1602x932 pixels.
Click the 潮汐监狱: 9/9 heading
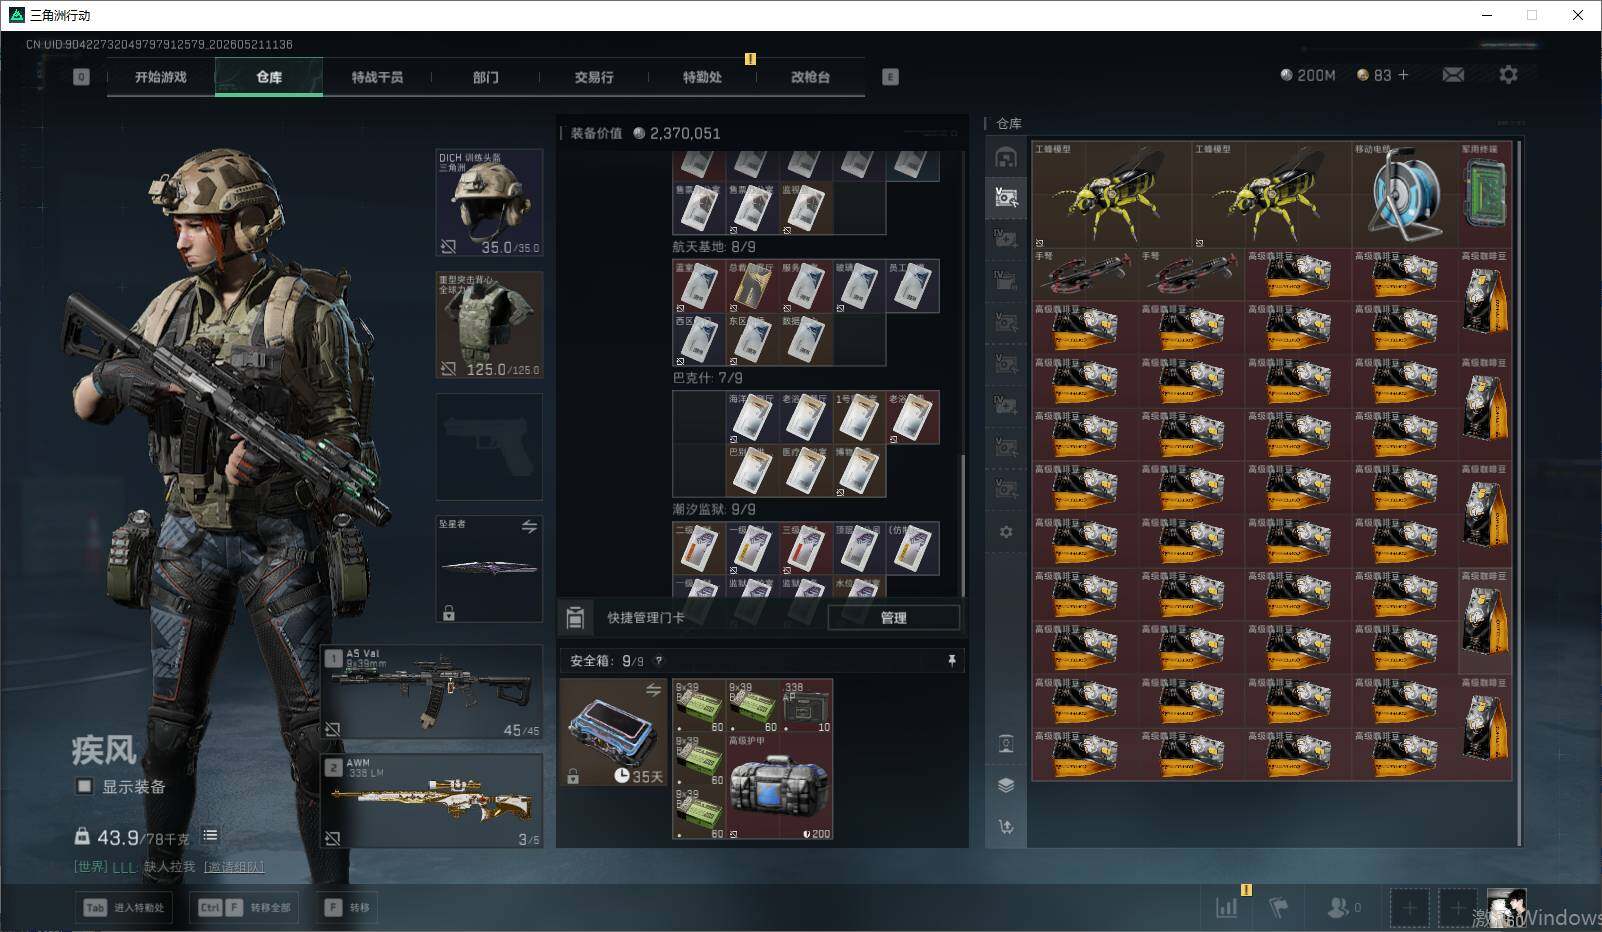pyautogui.click(x=714, y=510)
